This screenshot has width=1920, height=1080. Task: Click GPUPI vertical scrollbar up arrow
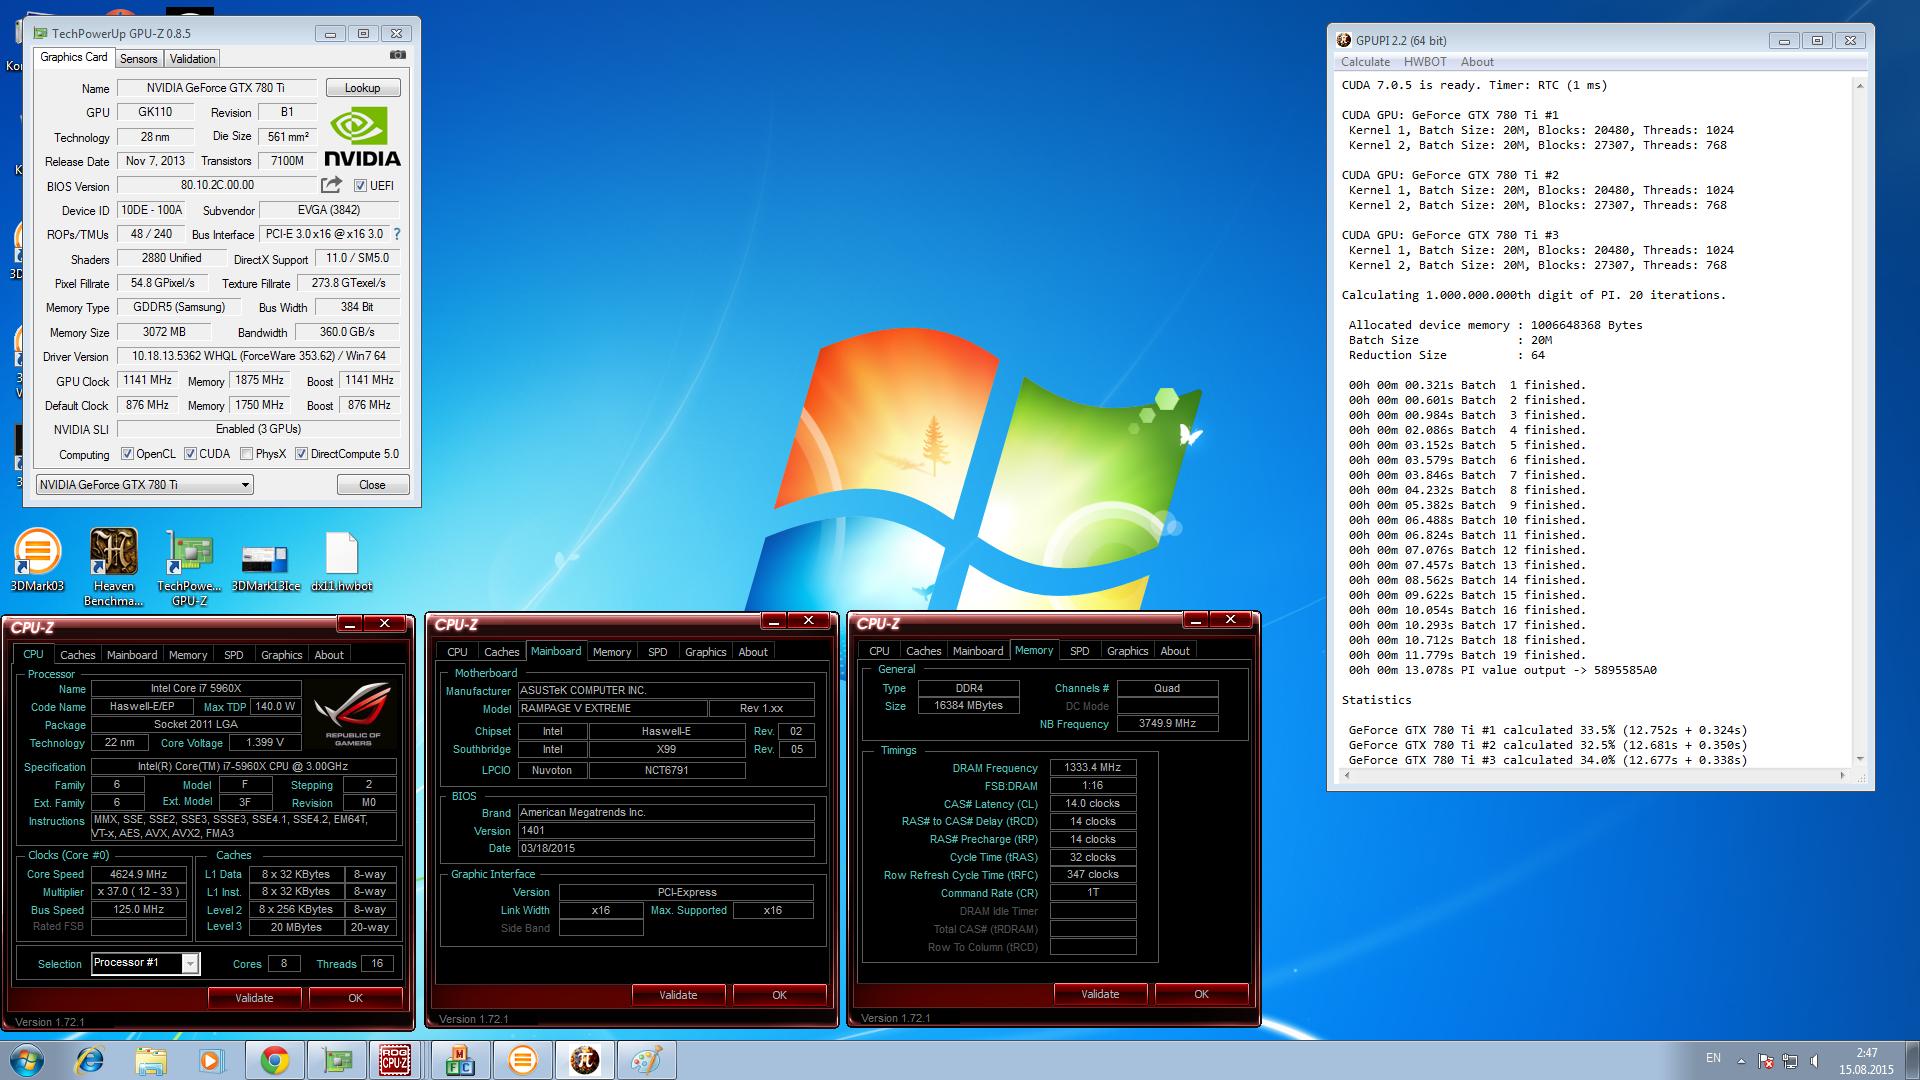pyautogui.click(x=1859, y=86)
